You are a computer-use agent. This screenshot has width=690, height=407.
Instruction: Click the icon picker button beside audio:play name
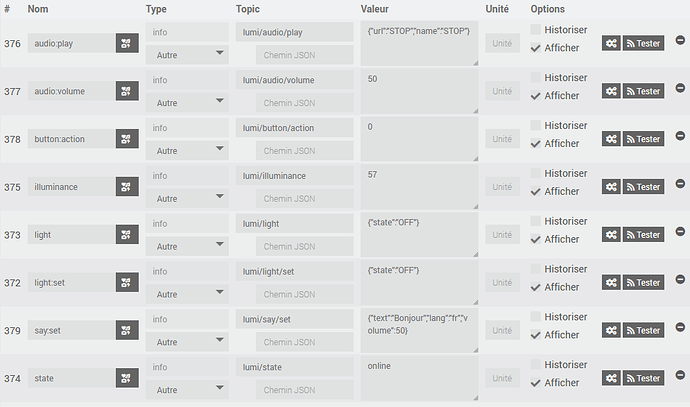point(127,43)
